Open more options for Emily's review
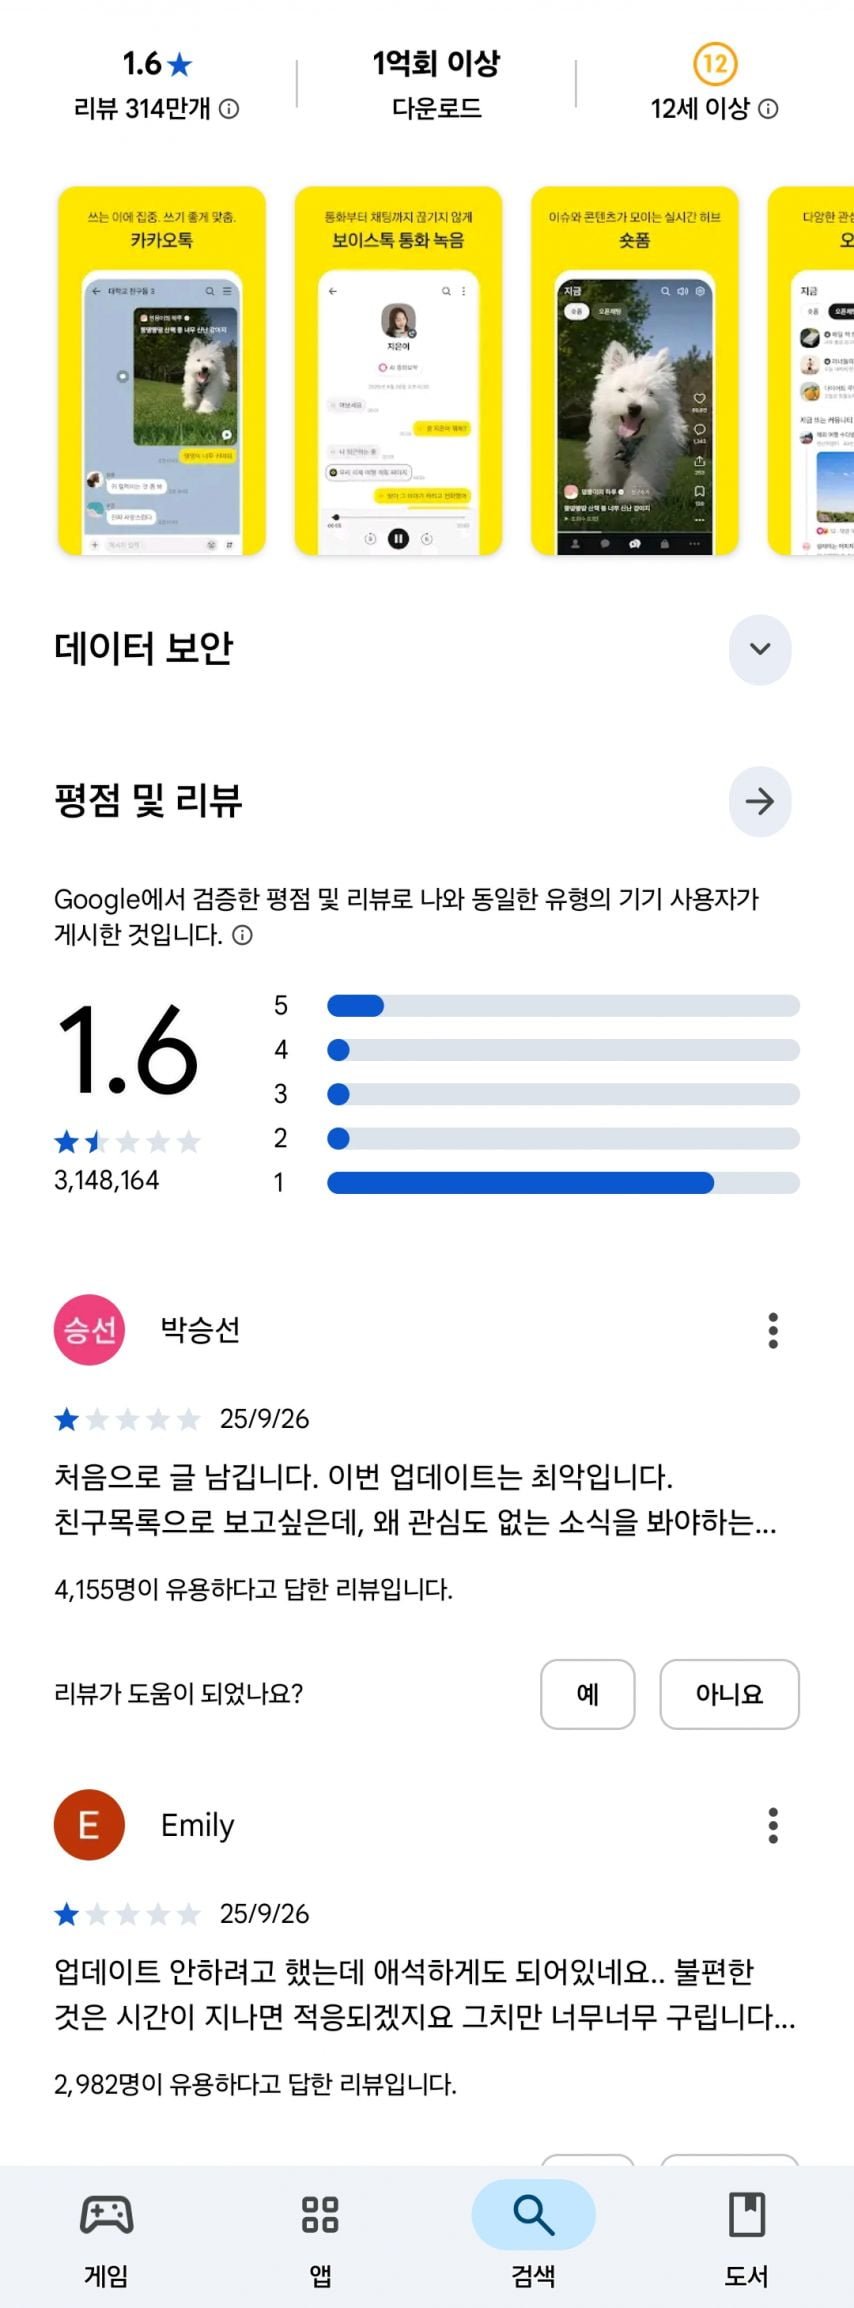Image resolution: width=854 pixels, height=2308 pixels. [x=772, y=1825]
